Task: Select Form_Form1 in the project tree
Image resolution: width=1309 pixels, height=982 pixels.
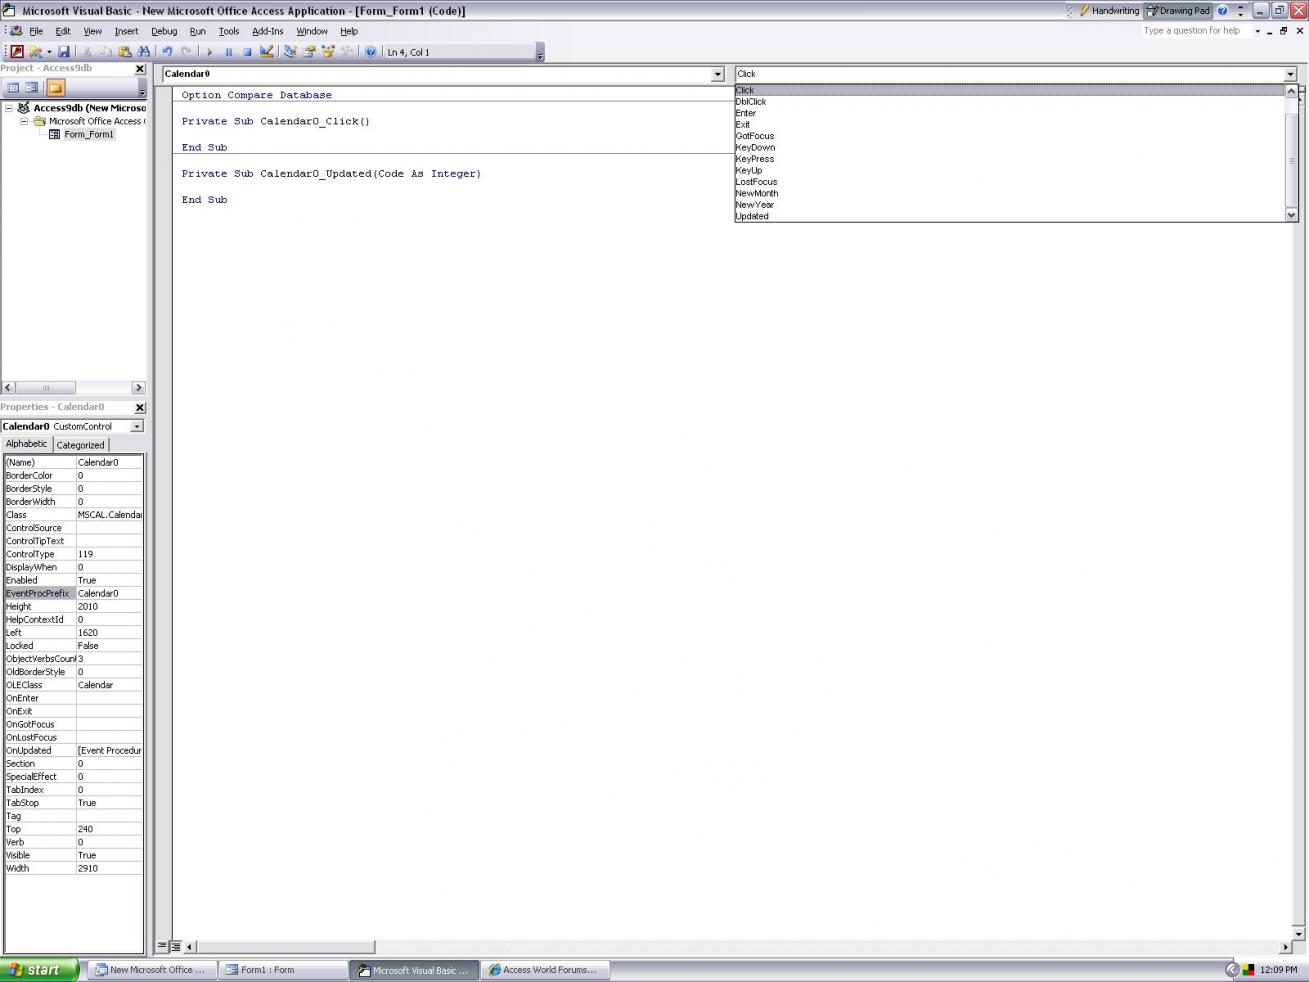Action: point(89,135)
